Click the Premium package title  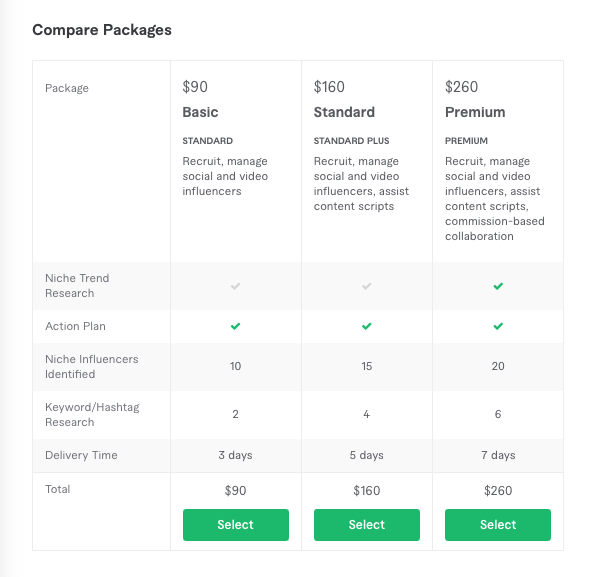click(475, 112)
